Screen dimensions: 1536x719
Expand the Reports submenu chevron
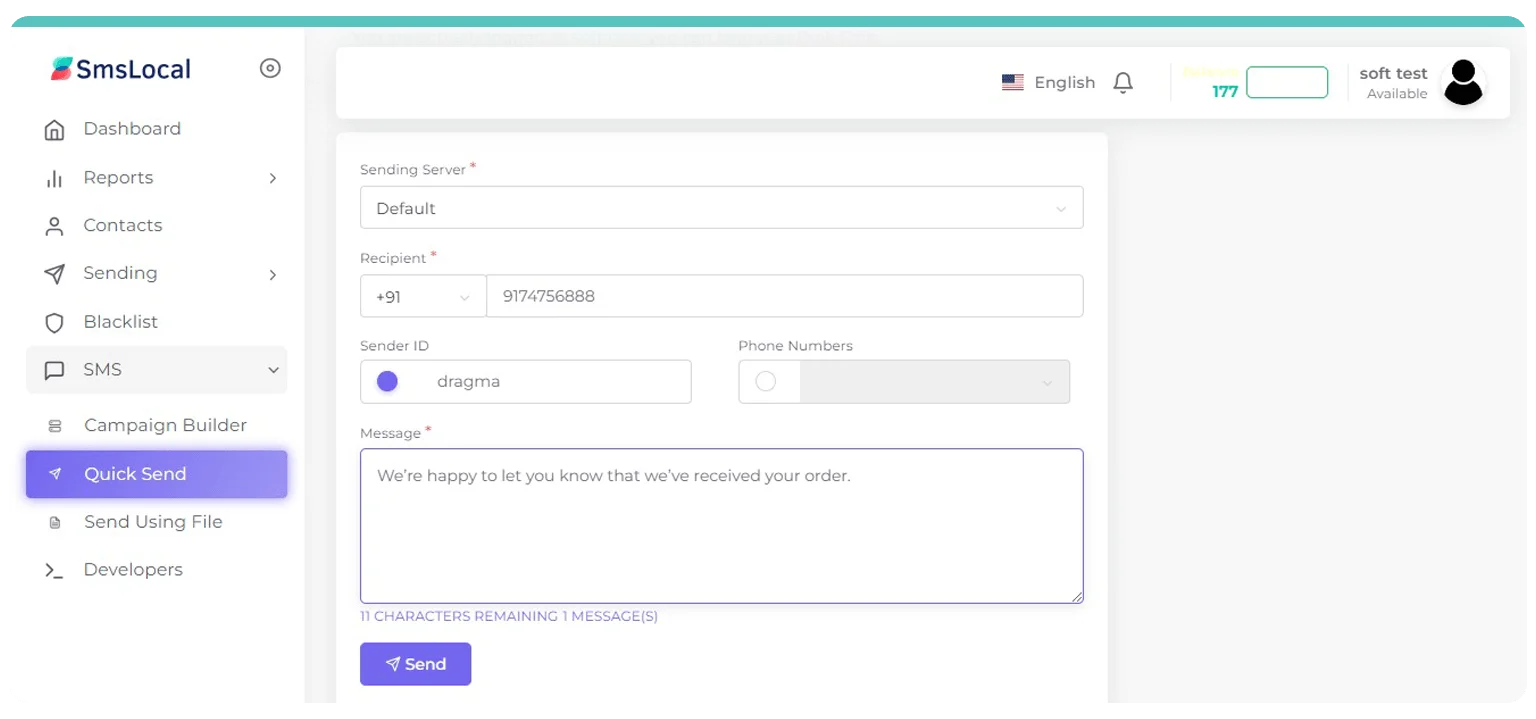tap(273, 178)
